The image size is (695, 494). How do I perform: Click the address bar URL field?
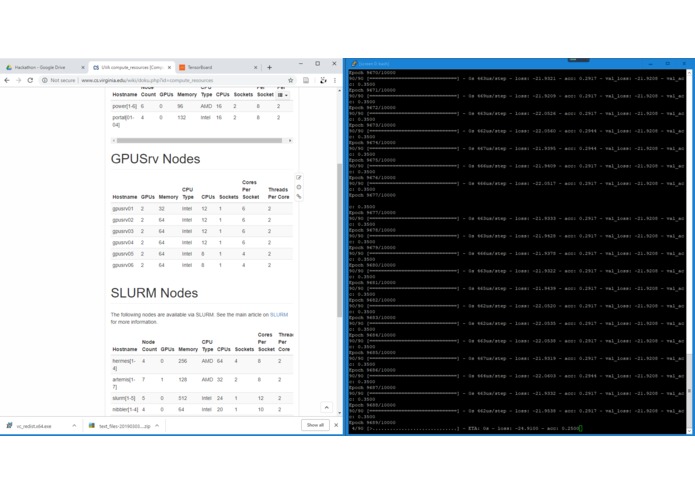click(x=182, y=80)
